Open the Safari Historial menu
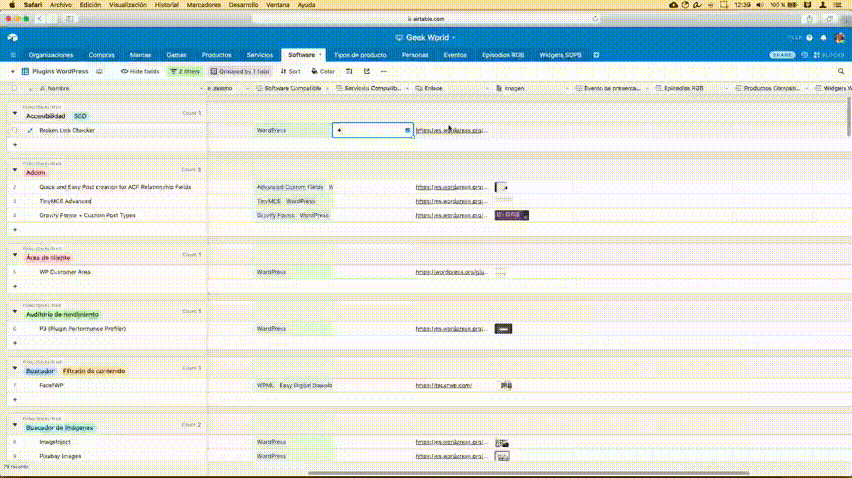This screenshot has width=852, height=478. pos(166,5)
